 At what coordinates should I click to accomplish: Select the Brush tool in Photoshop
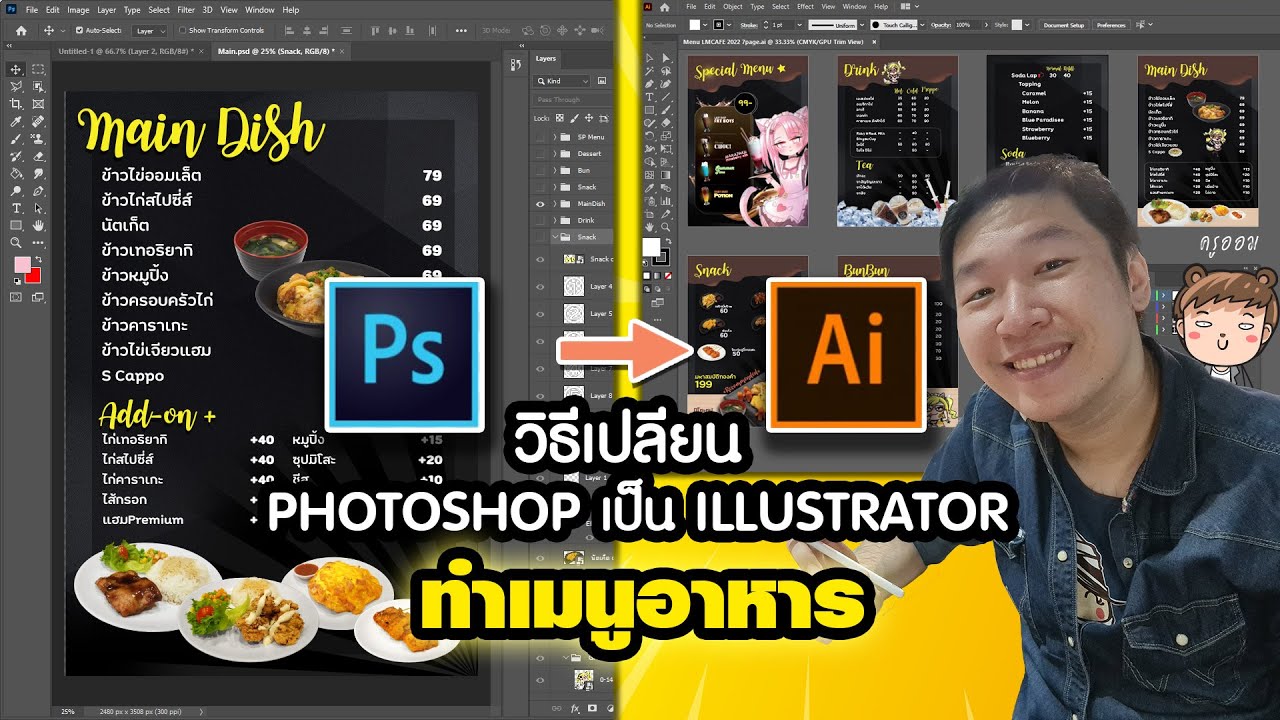click(16, 139)
